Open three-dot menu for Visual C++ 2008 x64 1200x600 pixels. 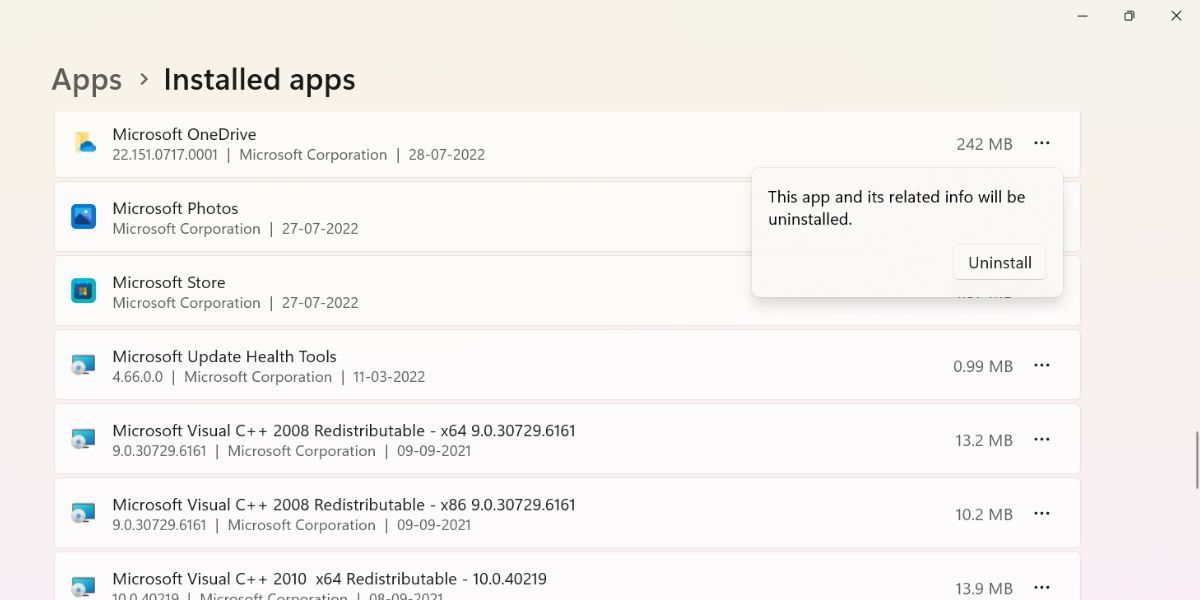1042,439
